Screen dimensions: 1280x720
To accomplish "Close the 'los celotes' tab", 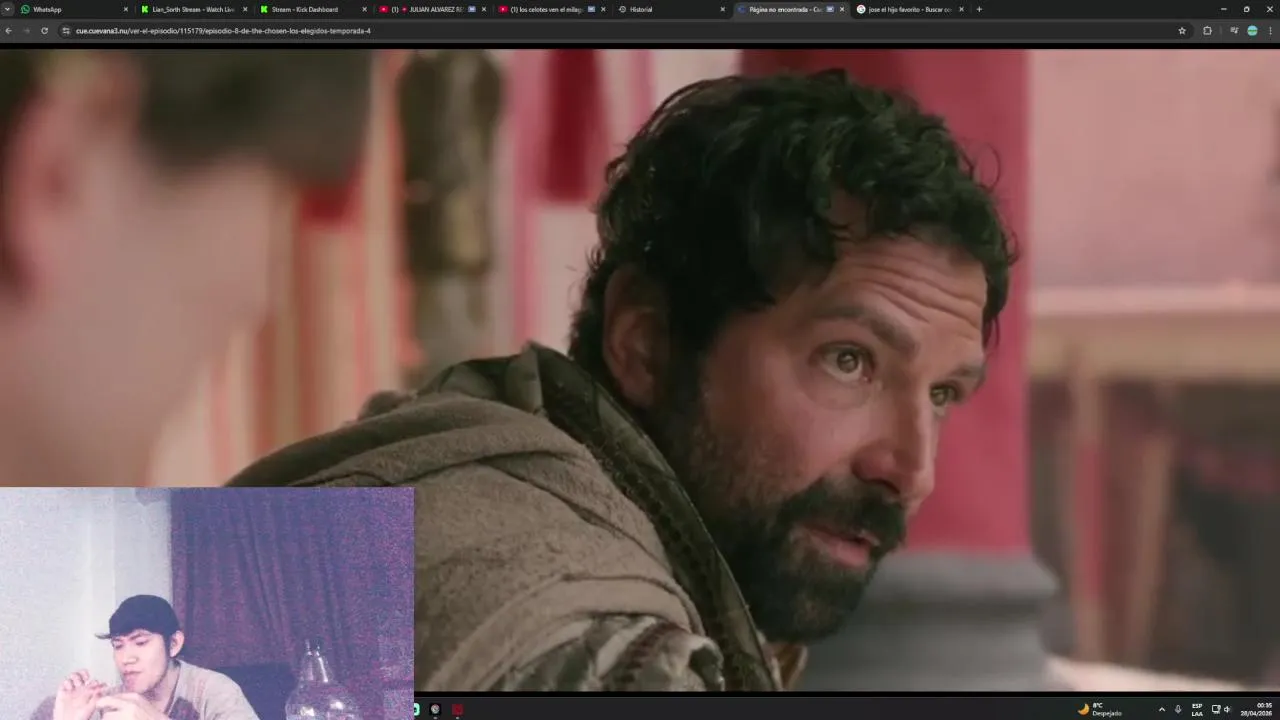I will point(603,9).
